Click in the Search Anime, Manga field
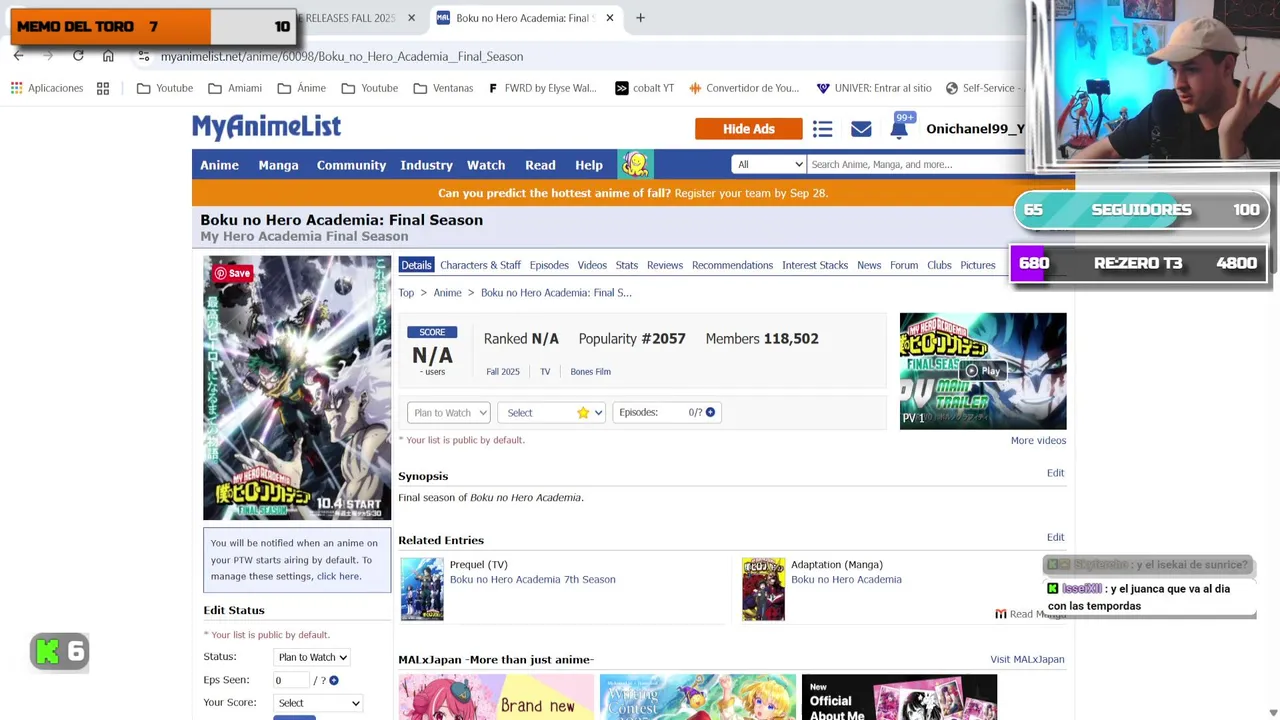Image resolution: width=1280 pixels, height=720 pixels. coord(915,164)
